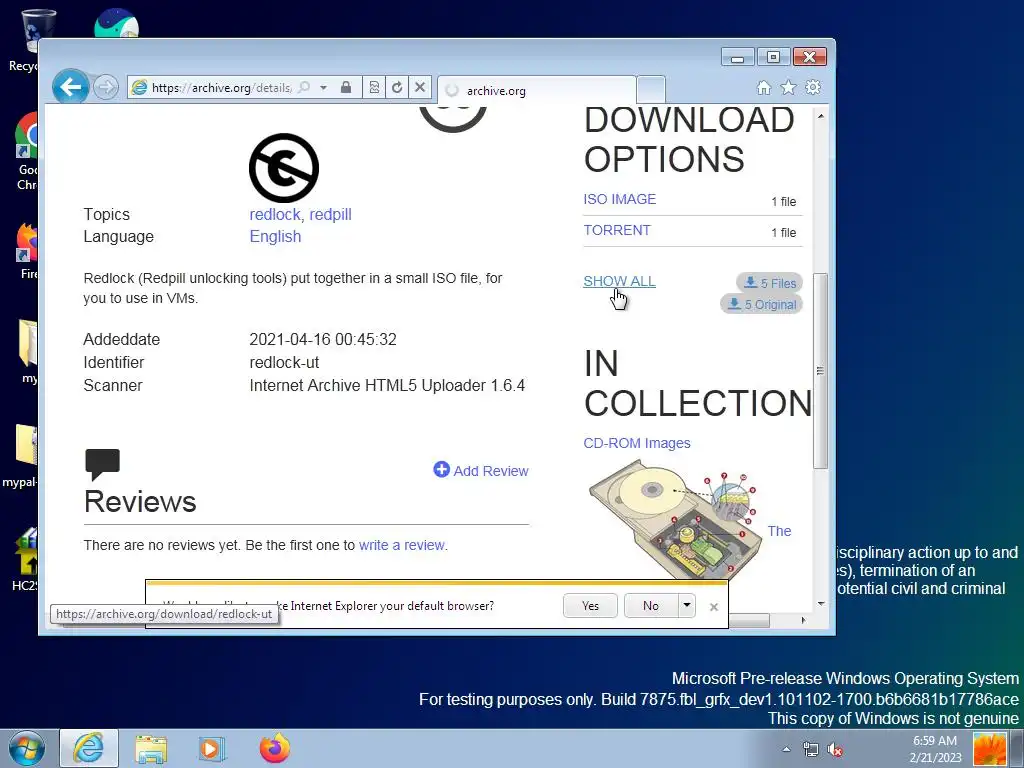Open Internet Explorer tools gear menu

(813, 88)
